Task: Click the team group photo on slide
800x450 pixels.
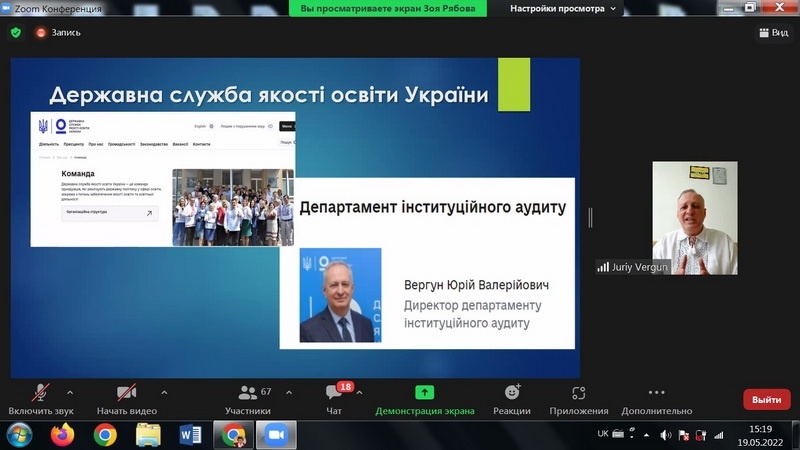Action: coord(233,207)
